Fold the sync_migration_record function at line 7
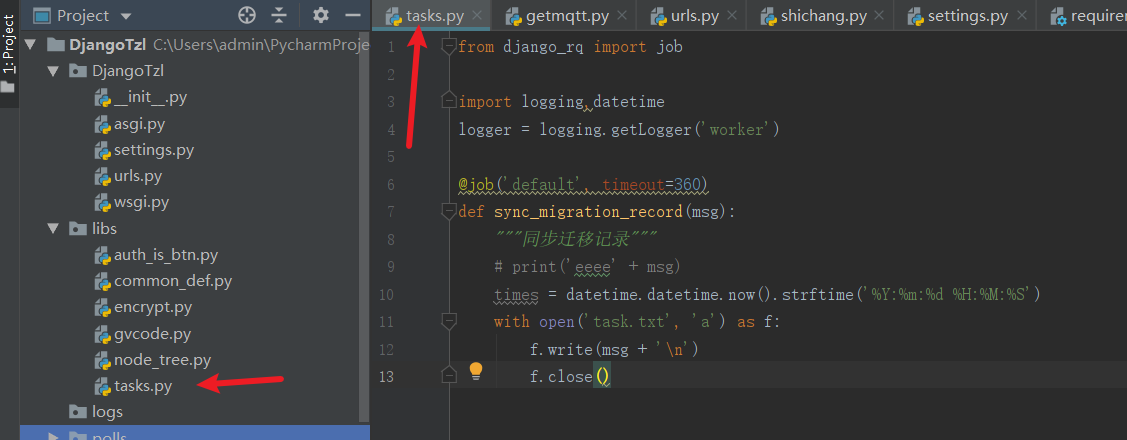 [x=448, y=211]
